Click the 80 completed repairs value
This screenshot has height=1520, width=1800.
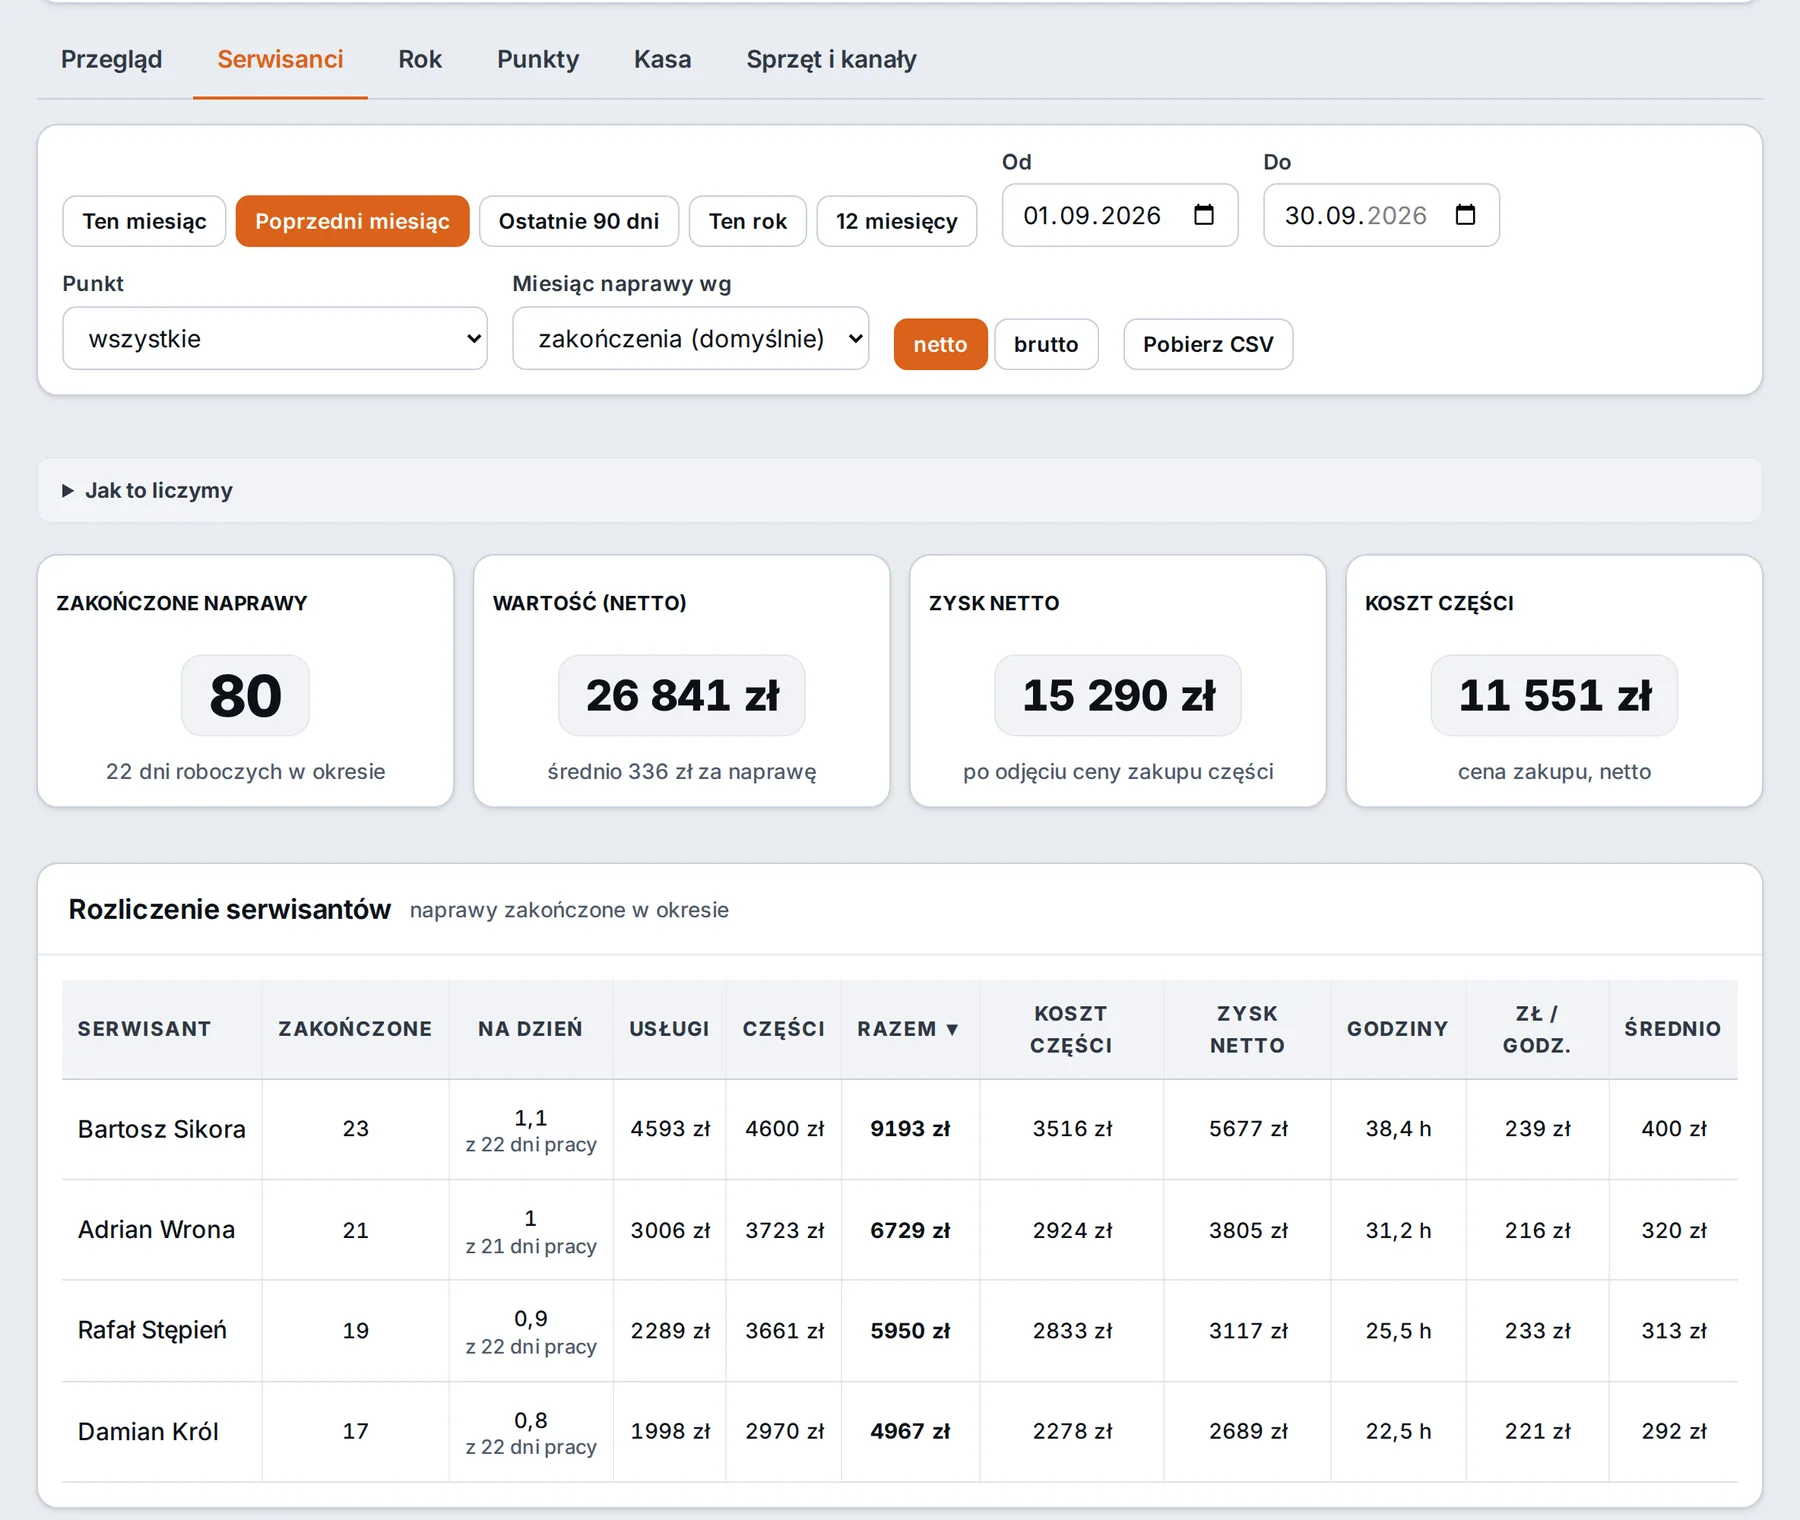click(245, 695)
